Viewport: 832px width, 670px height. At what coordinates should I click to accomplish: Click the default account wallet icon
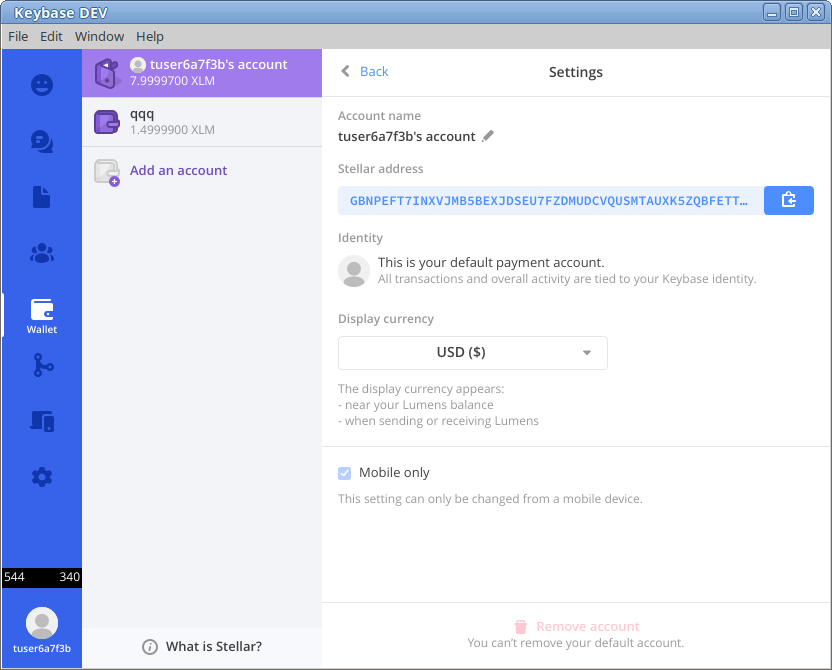[107, 73]
